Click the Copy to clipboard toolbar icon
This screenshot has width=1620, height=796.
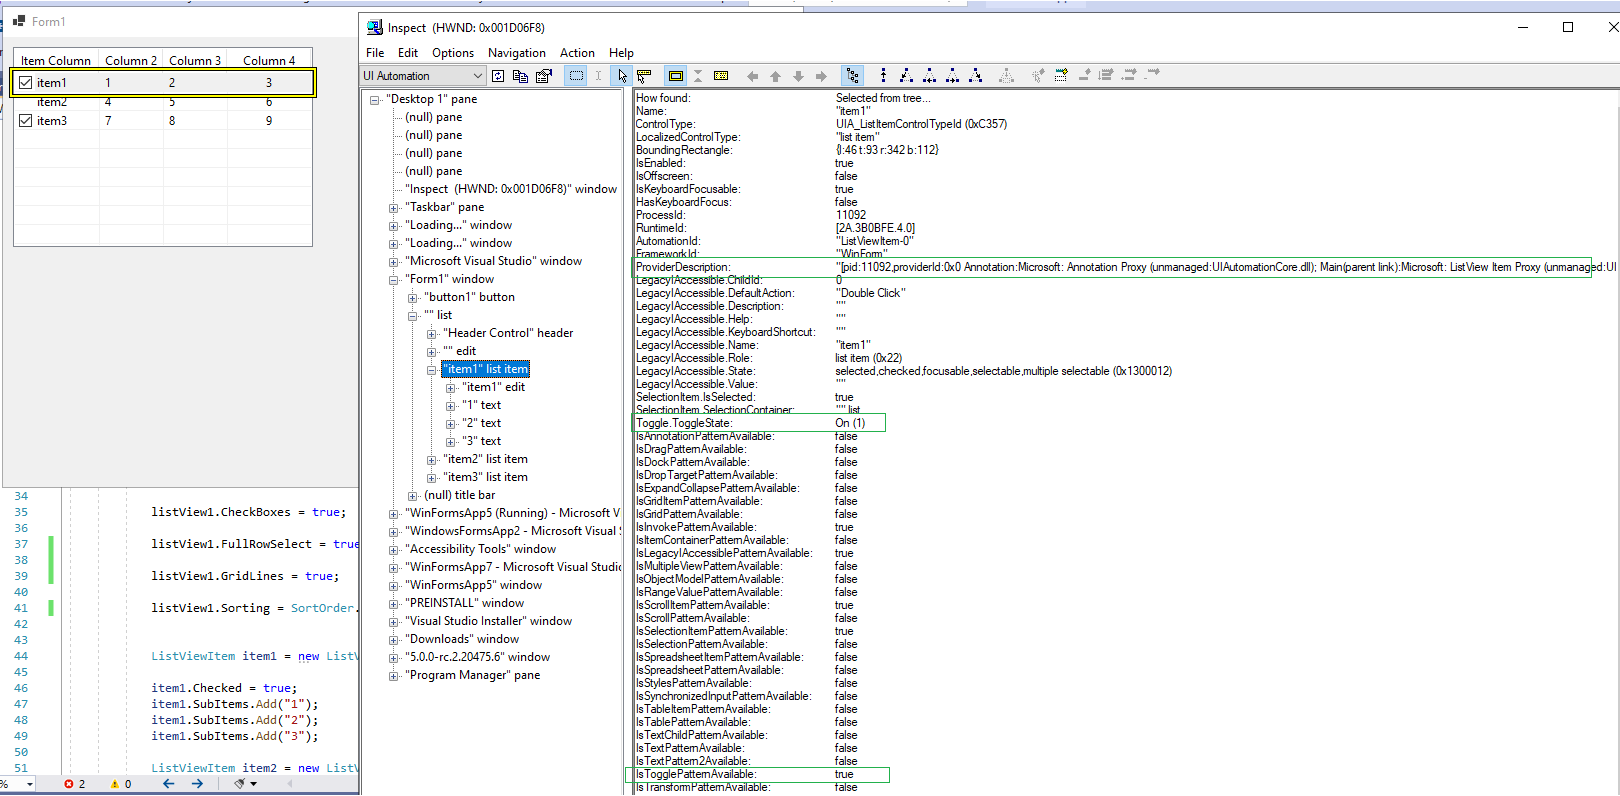click(x=520, y=76)
